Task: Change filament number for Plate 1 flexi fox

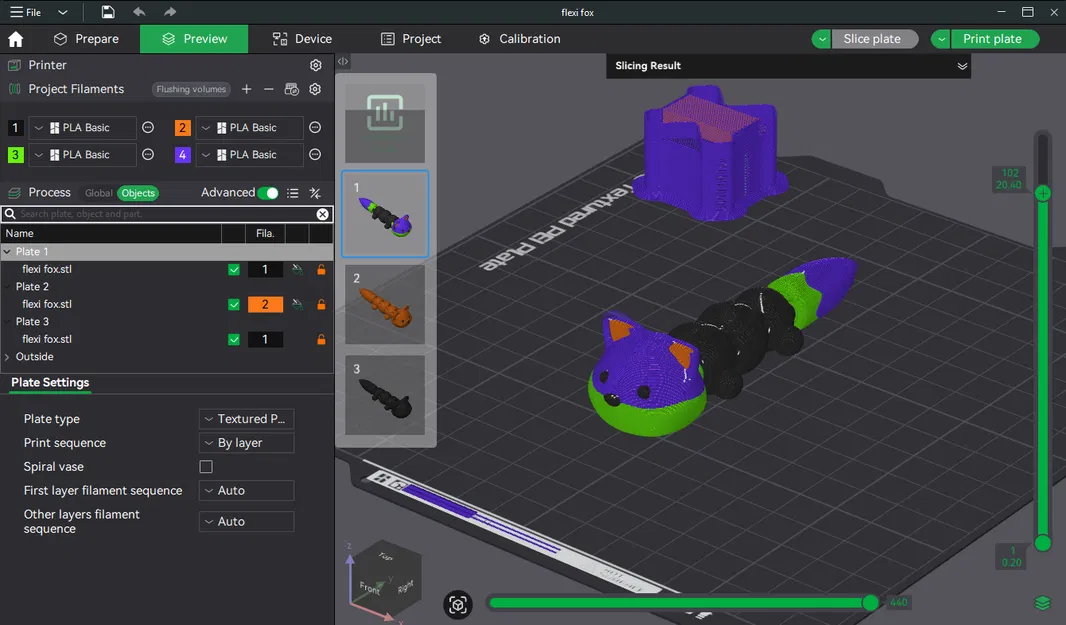Action: [265, 269]
